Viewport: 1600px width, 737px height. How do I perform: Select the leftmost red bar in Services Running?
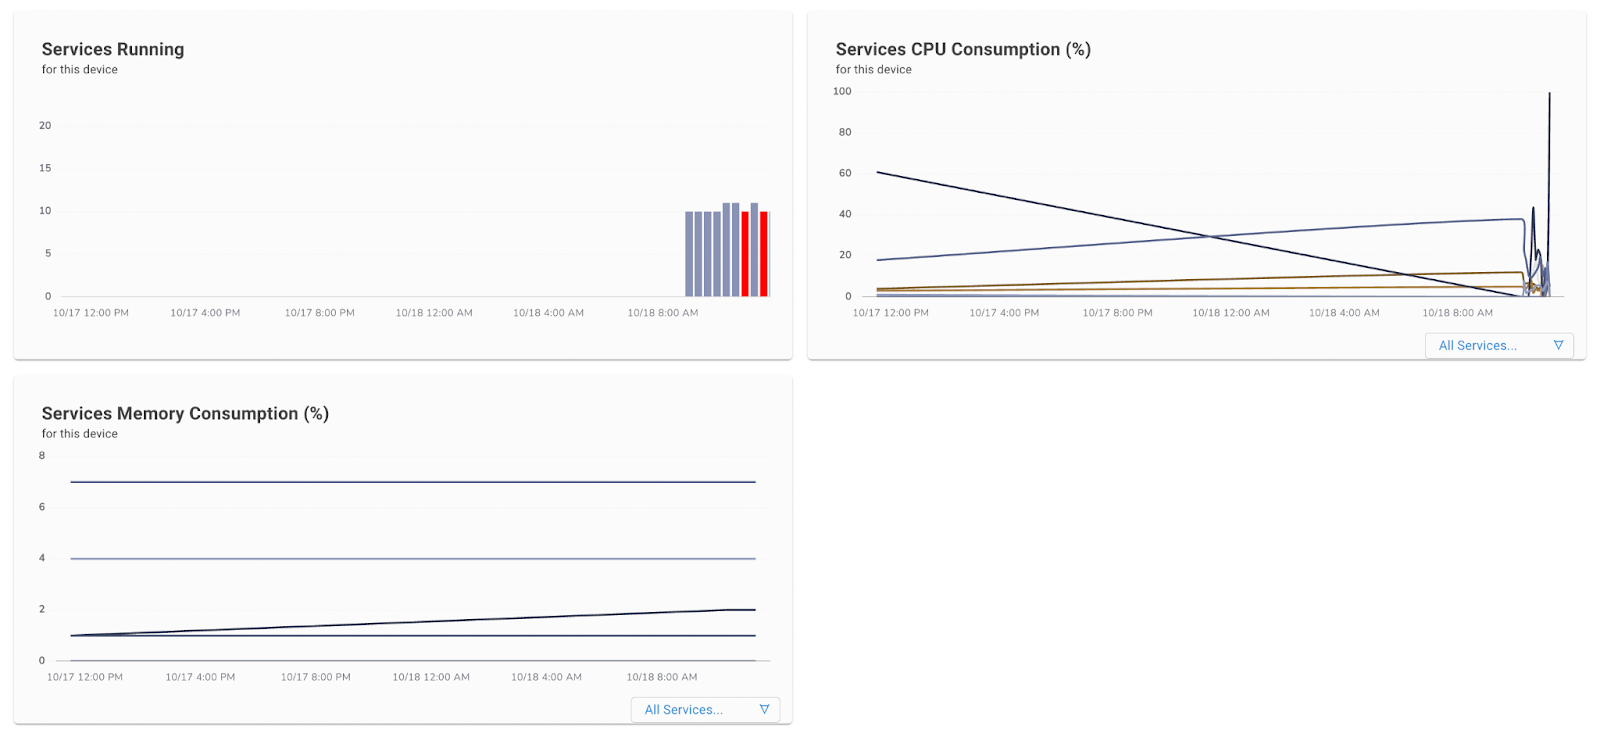coord(745,254)
